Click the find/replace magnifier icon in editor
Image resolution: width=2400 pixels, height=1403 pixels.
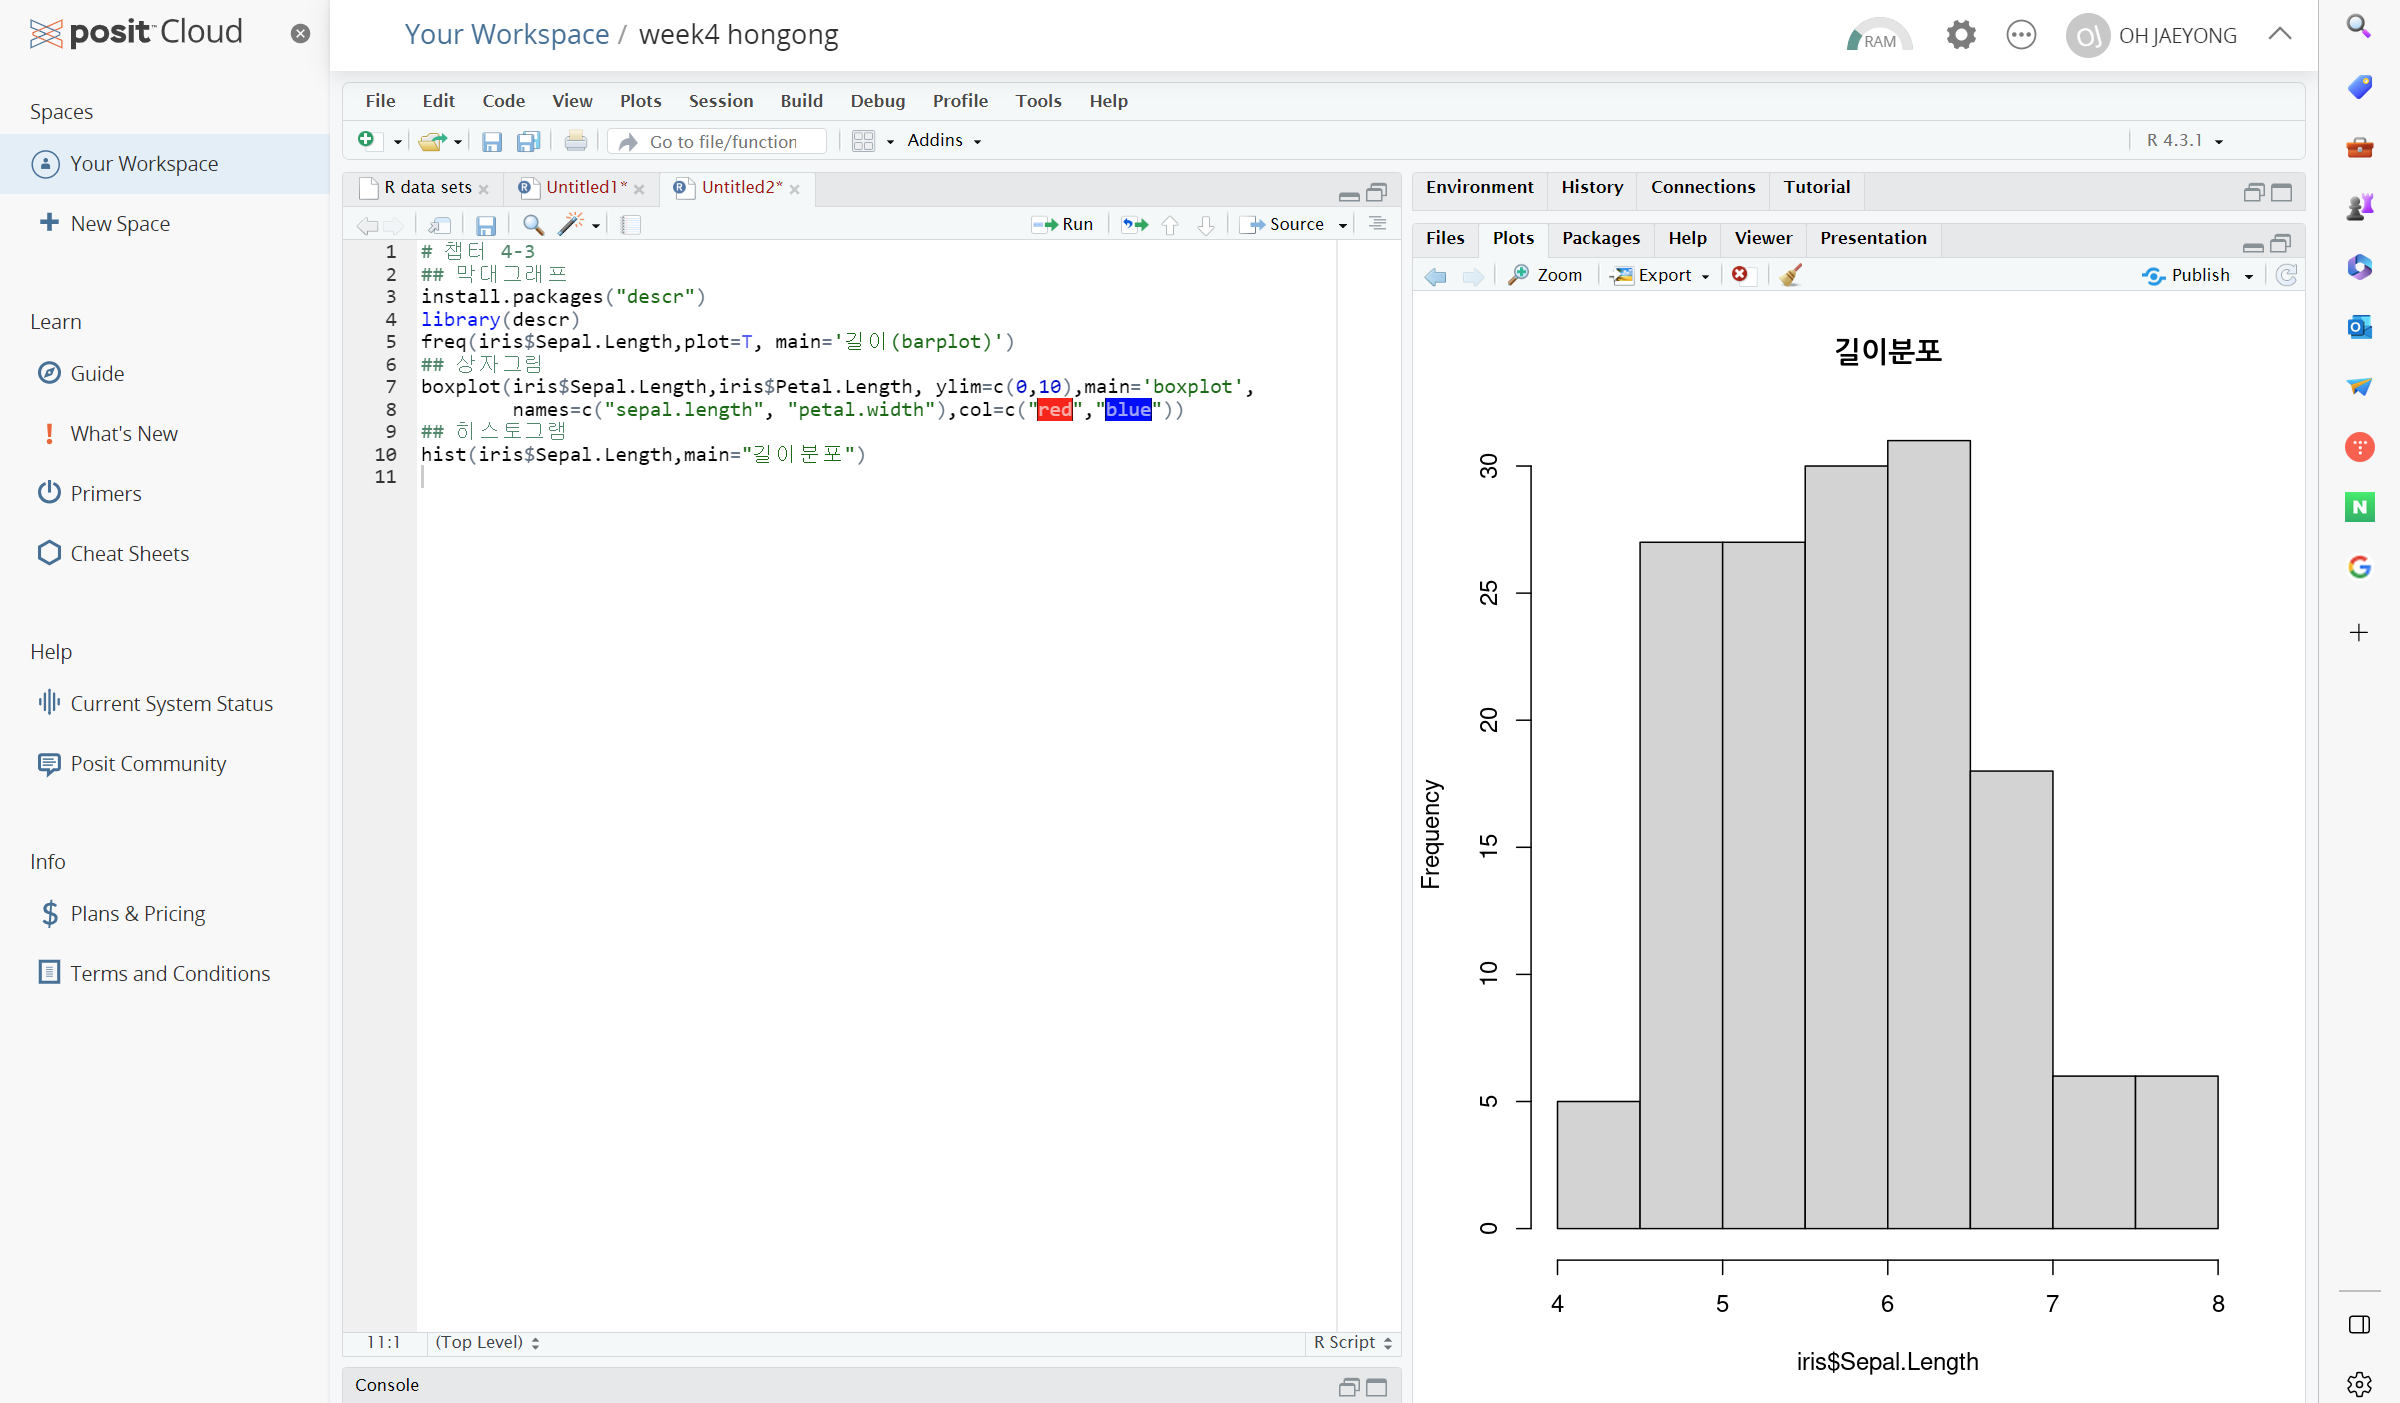tap(533, 224)
